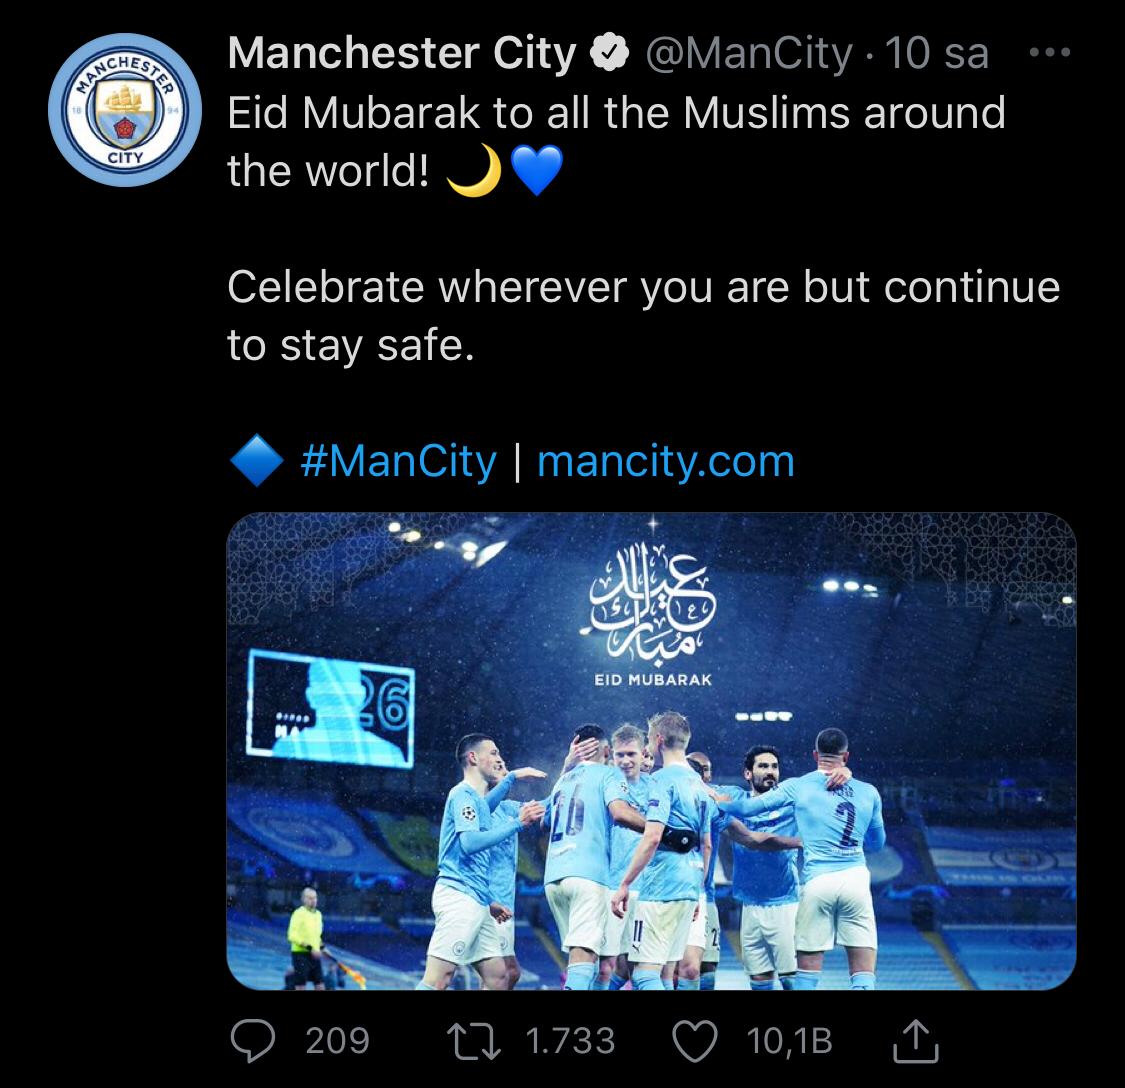Click the blue heart emoji in tweet

coord(538,172)
